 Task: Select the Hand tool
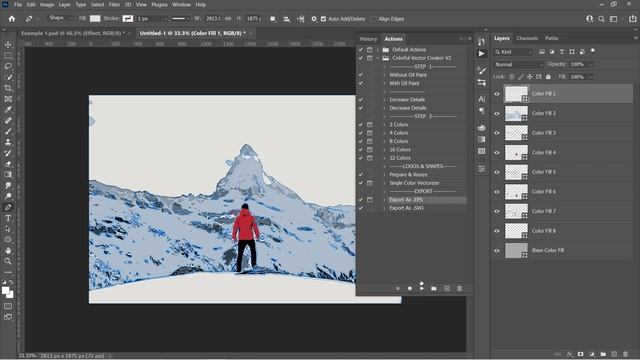(x=8, y=250)
